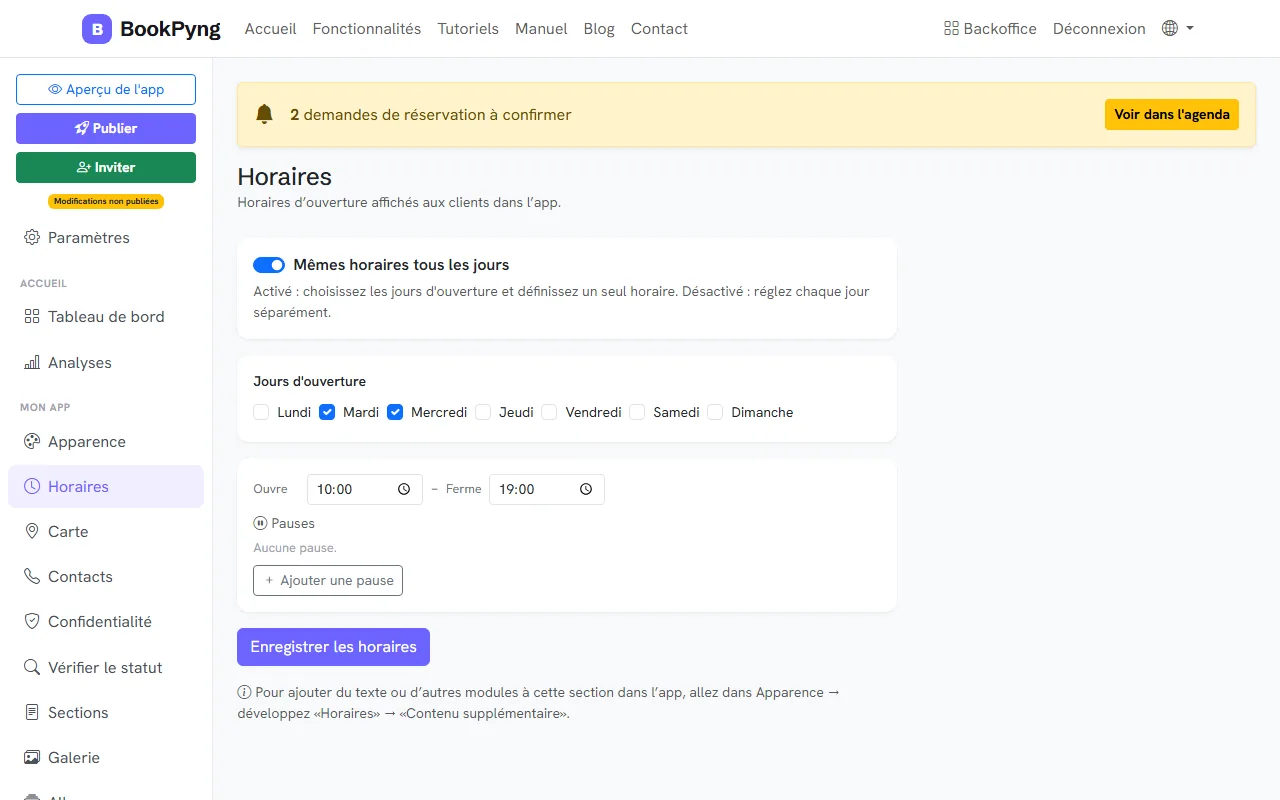Open Fonctionnalités in top navigation

pos(367,29)
